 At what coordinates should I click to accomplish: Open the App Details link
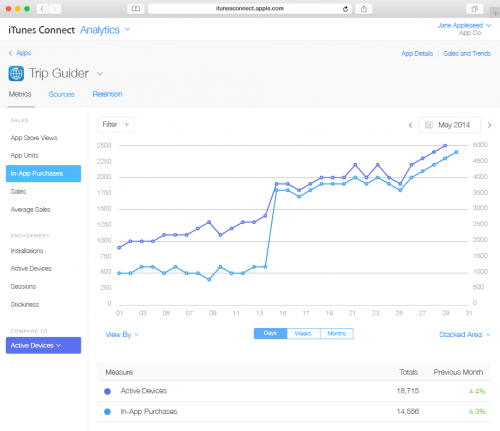click(x=417, y=54)
